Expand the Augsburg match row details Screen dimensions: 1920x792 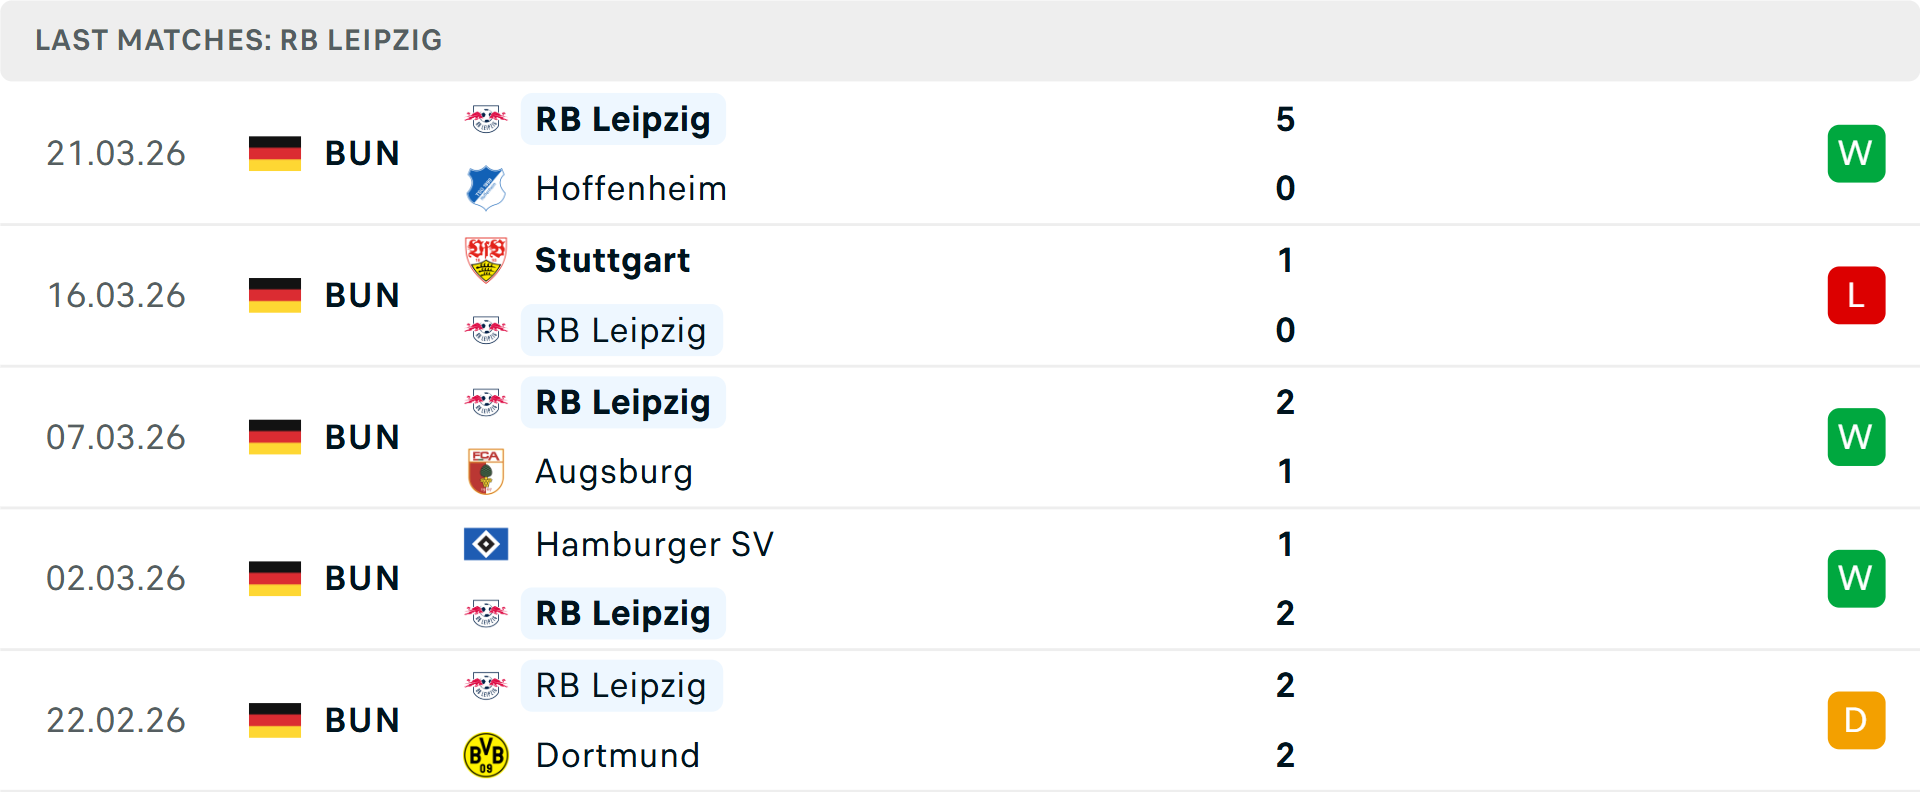(960, 437)
